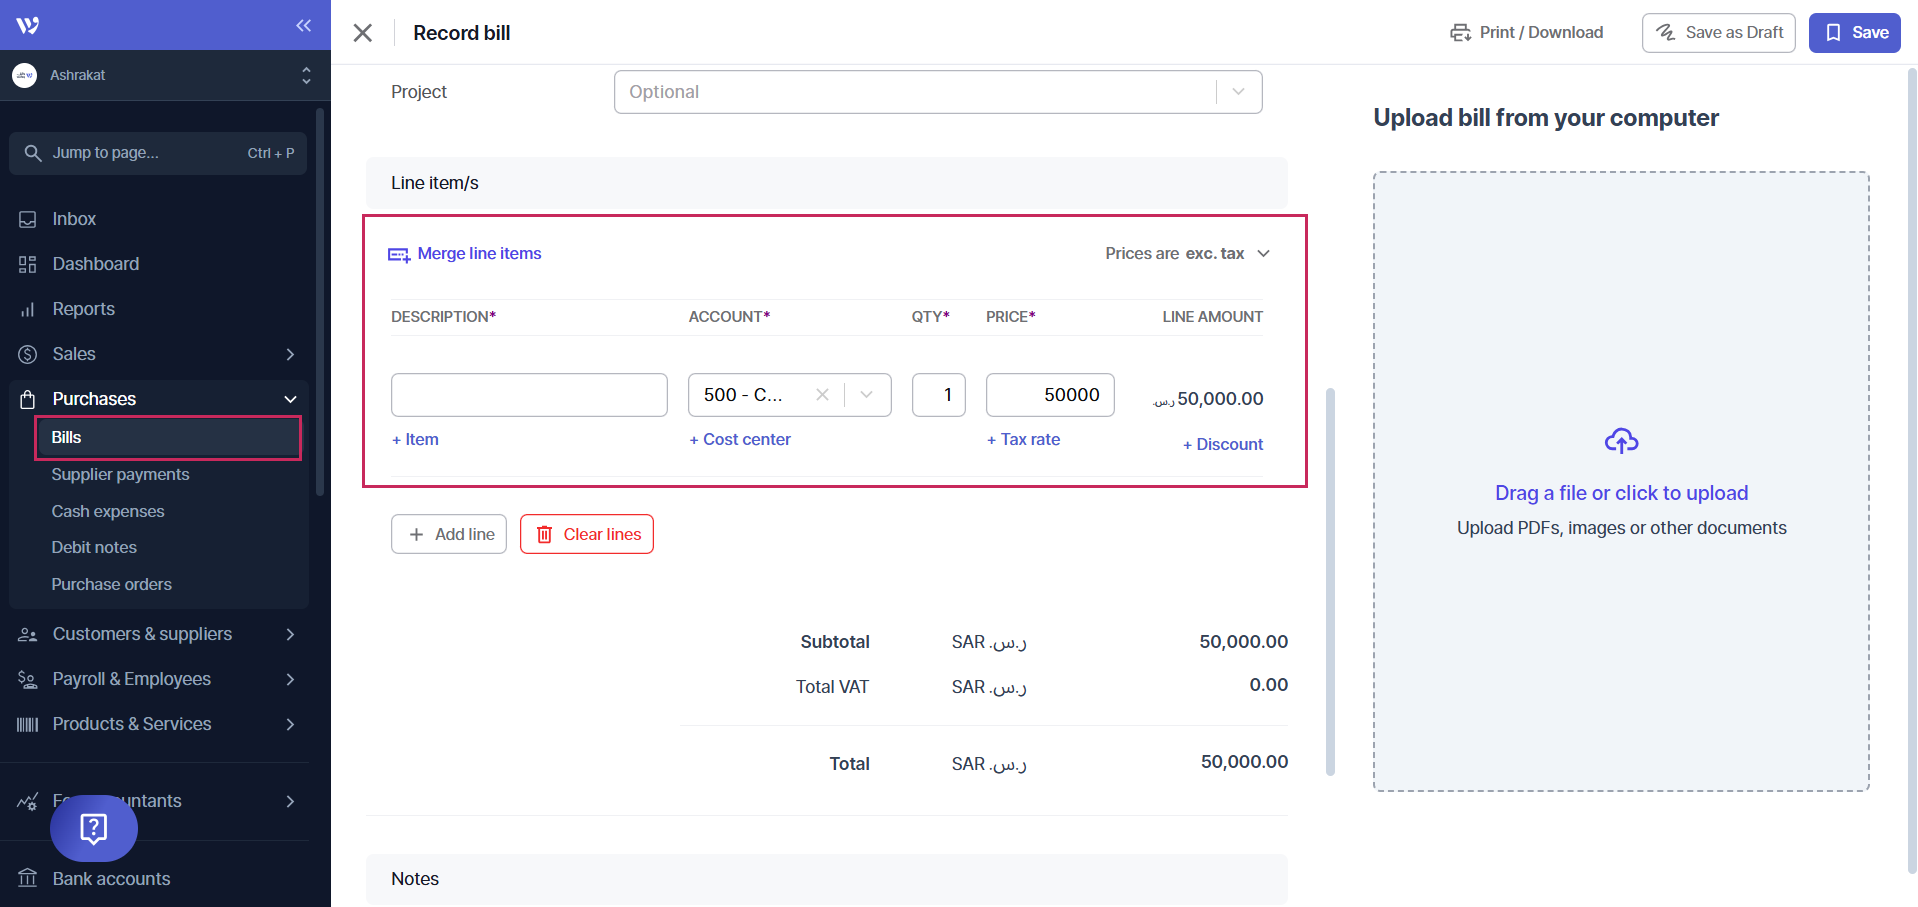The image size is (1918, 907).
Task: Add a Tax rate to line
Action: (1023, 439)
